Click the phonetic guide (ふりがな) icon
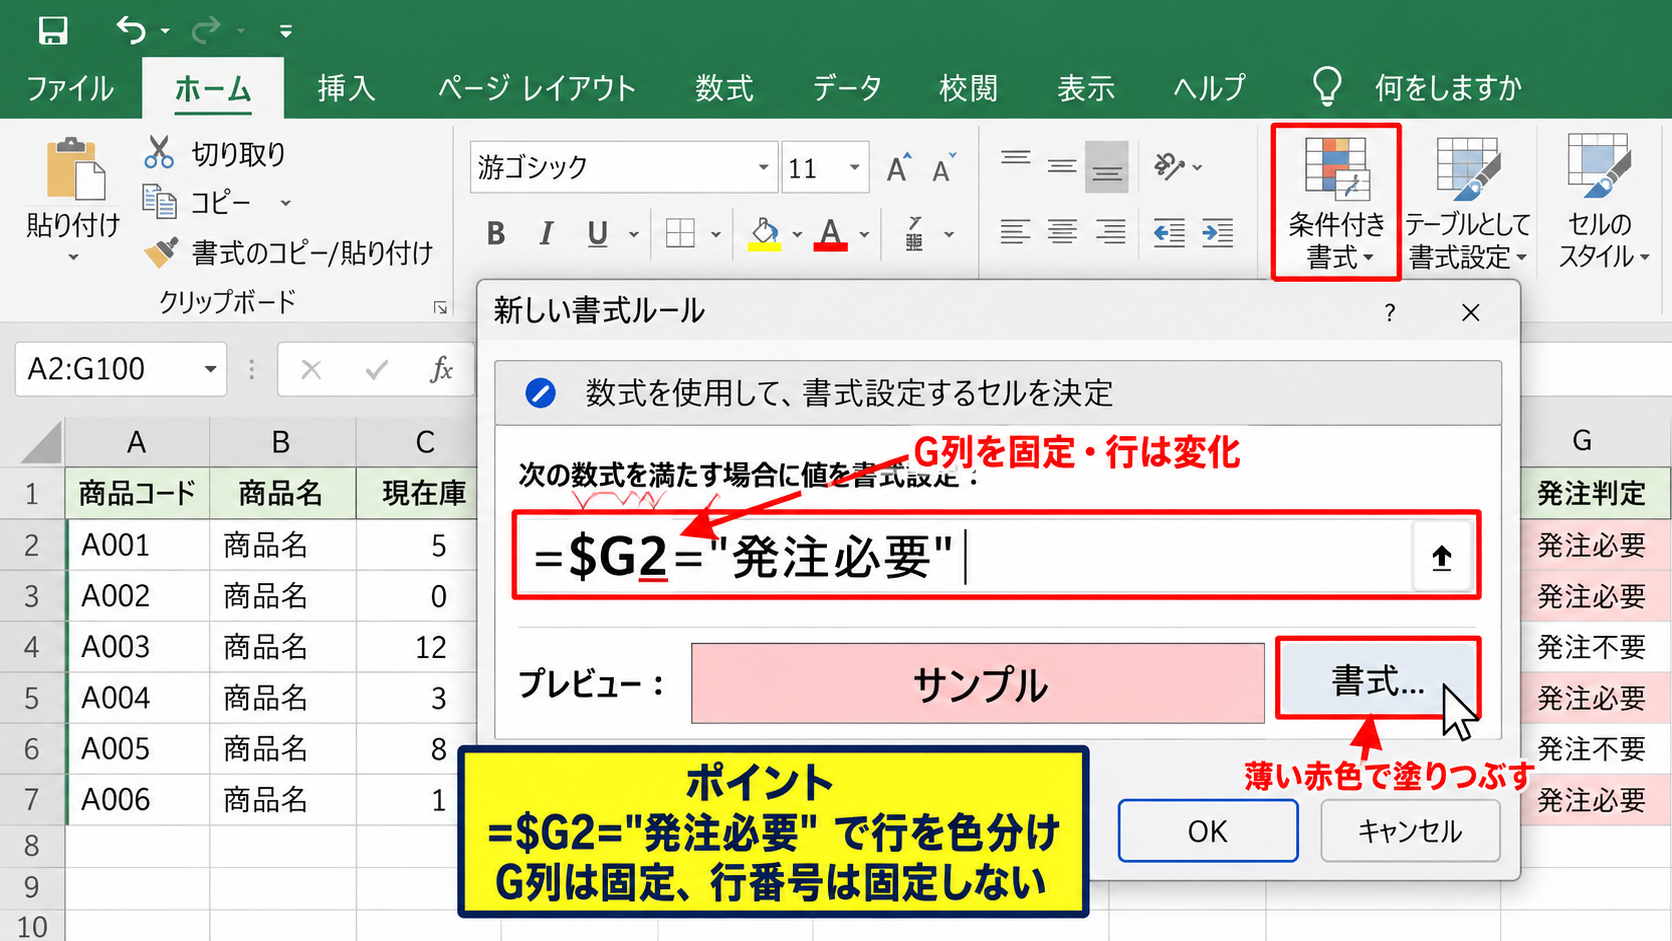 tap(914, 234)
